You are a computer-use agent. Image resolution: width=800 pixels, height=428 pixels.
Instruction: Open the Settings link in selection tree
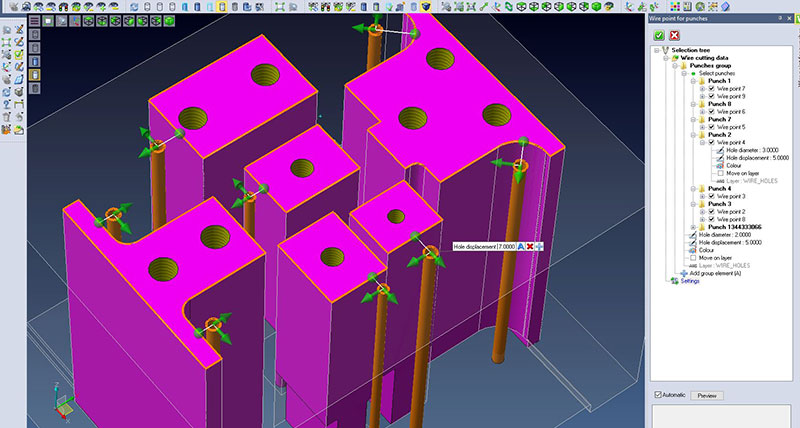click(691, 281)
